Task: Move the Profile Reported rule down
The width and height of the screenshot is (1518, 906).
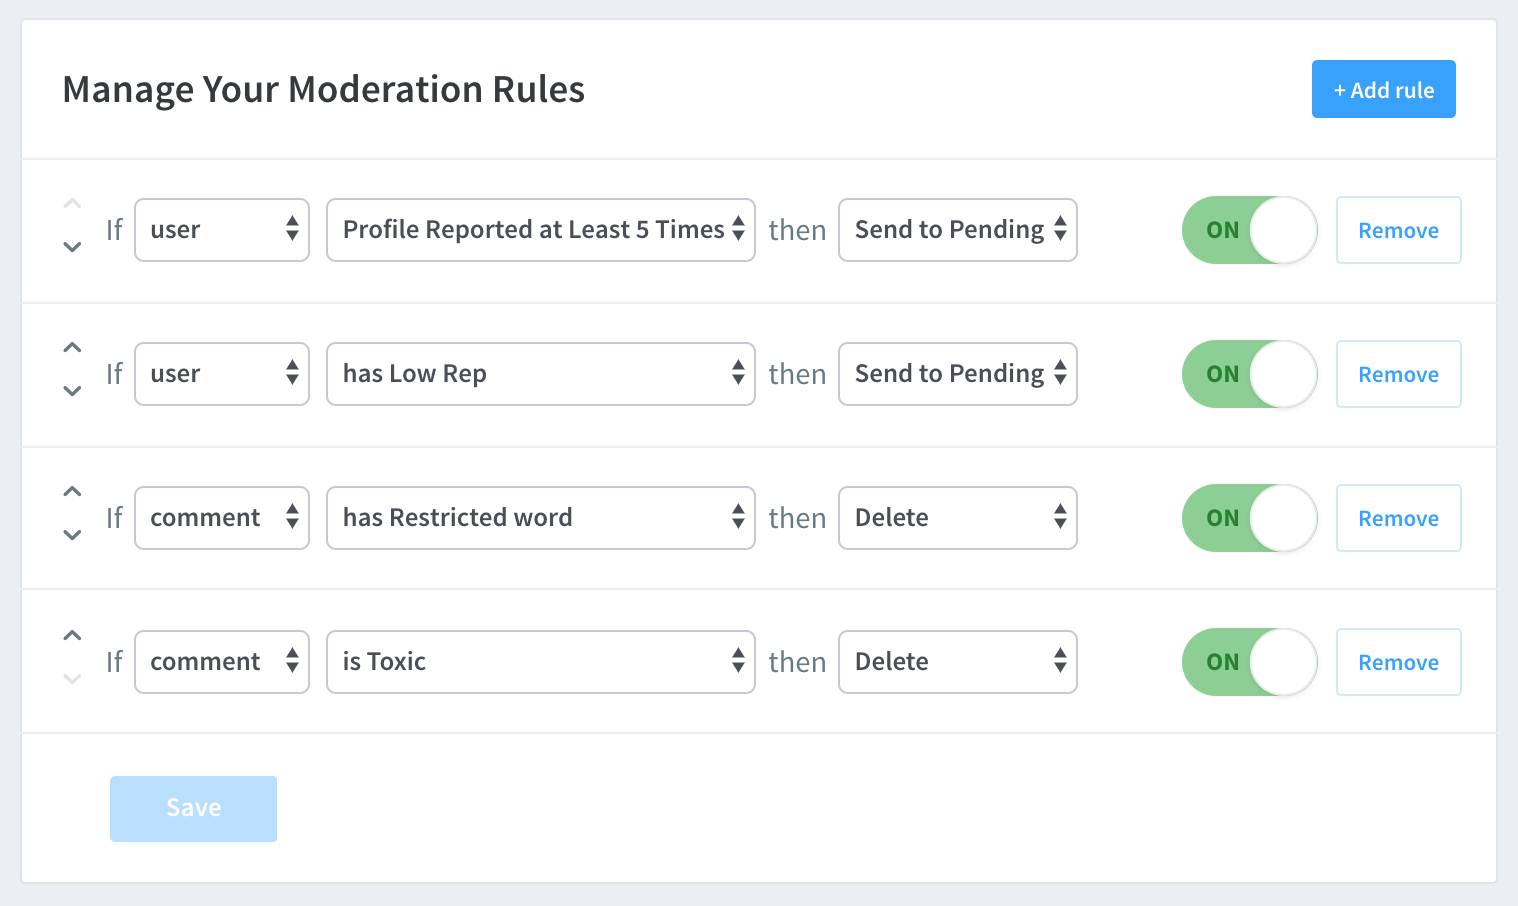Action: [x=72, y=247]
